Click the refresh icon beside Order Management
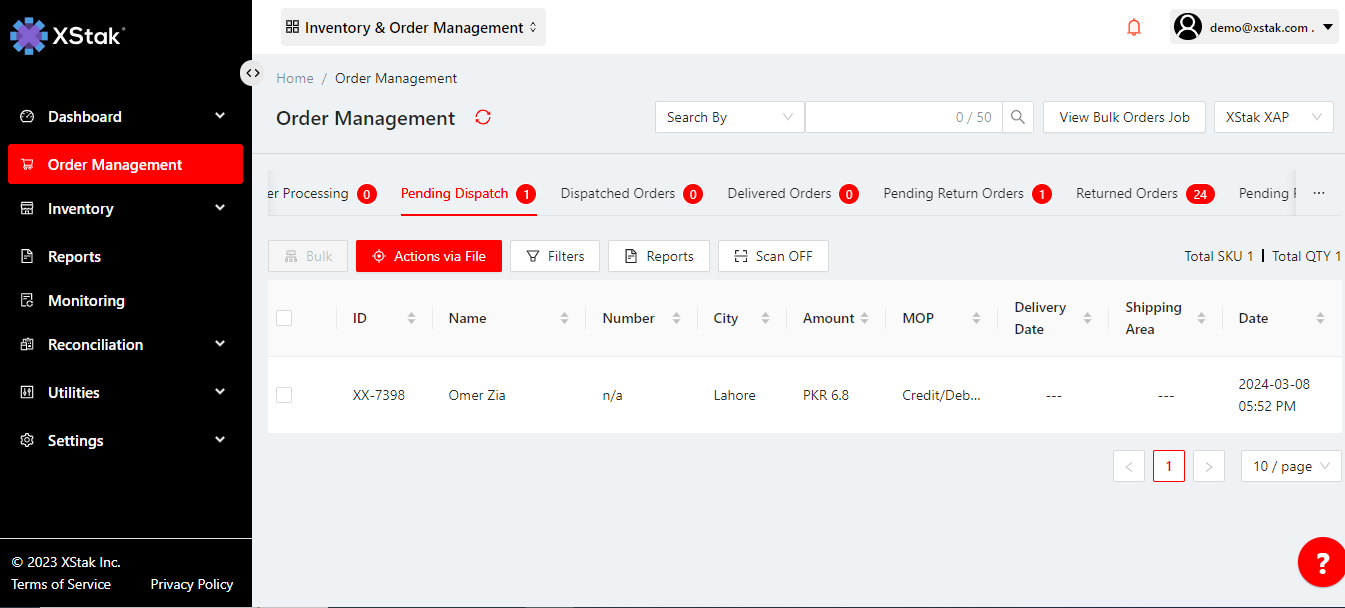 pos(483,117)
